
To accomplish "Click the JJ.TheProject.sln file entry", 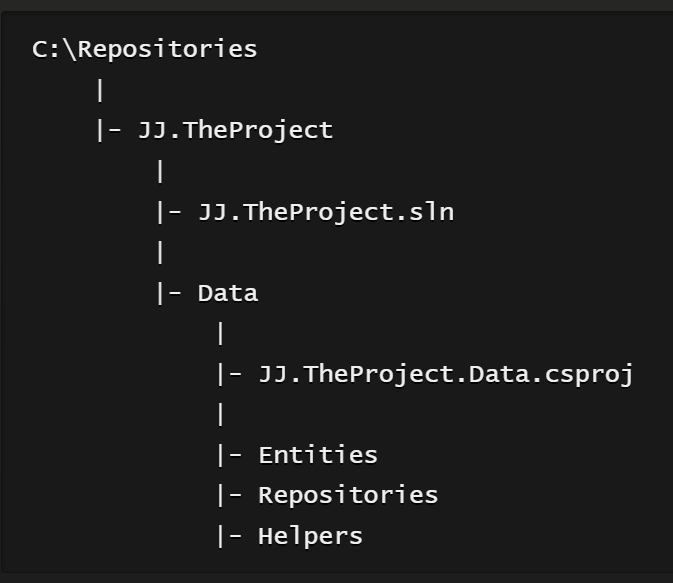I will click(326, 212).
